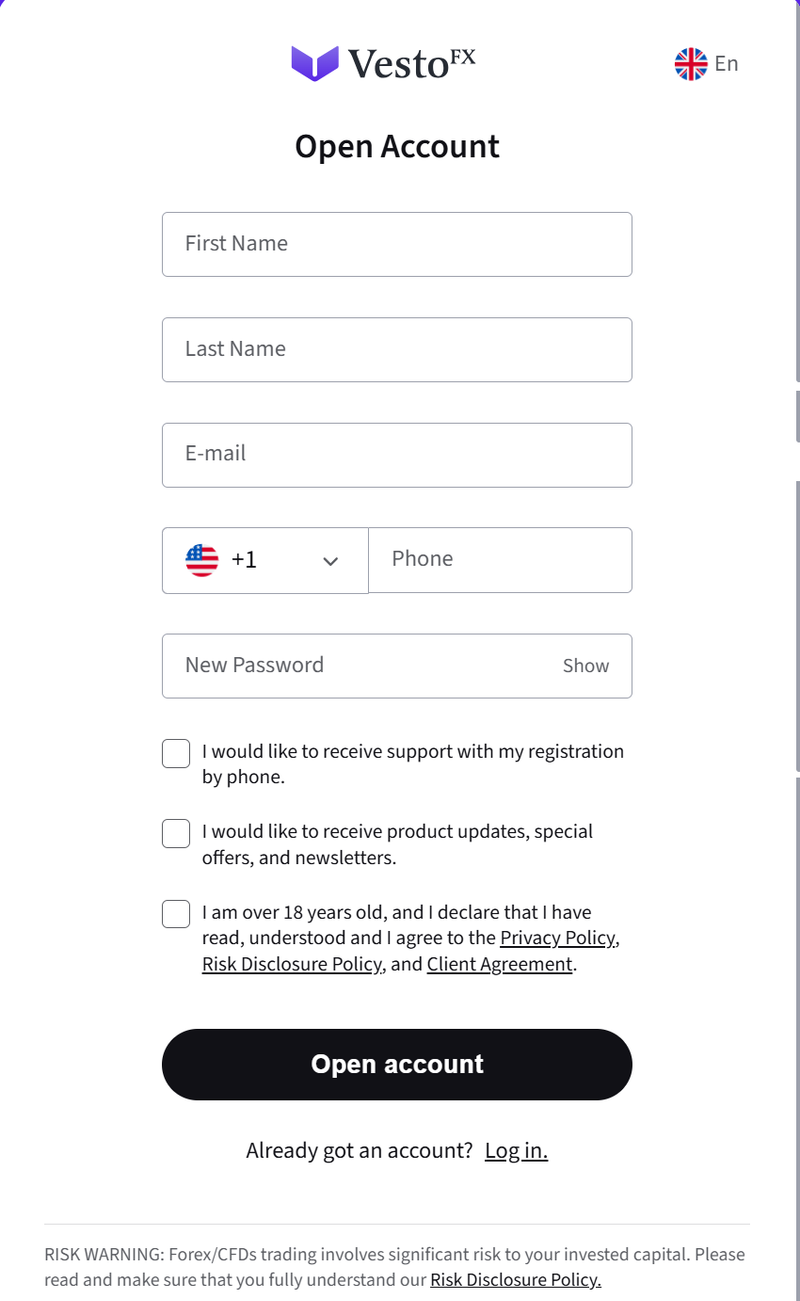Click the UK flag language icon
Image resolution: width=800 pixels, height=1301 pixels.
(691, 64)
